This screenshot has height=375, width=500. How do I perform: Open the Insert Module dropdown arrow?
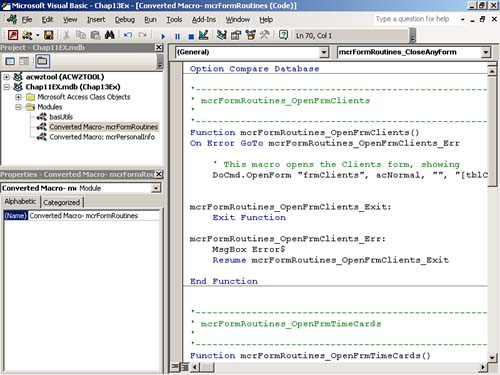pos(38,35)
